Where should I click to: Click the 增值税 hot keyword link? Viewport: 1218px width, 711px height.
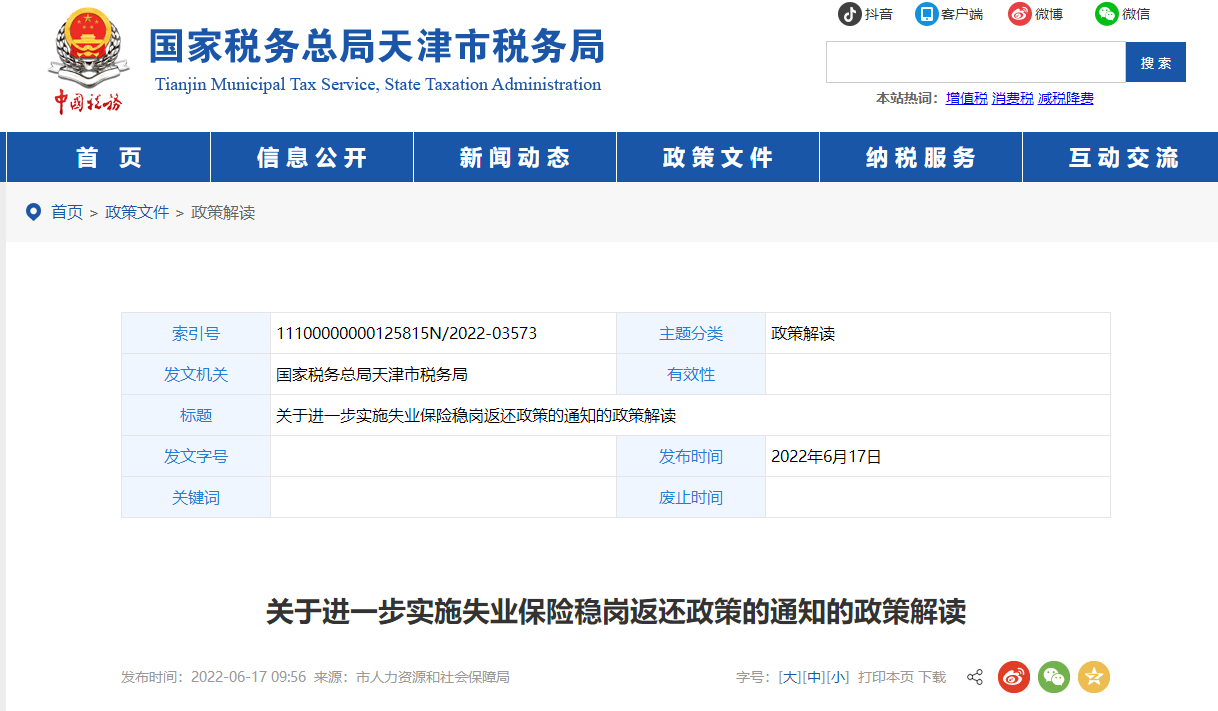click(966, 98)
